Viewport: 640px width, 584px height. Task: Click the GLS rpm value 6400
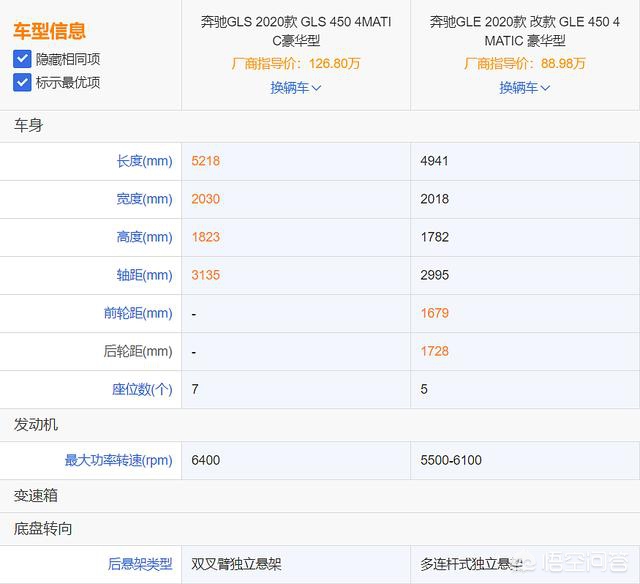click(x=206, y=460)
